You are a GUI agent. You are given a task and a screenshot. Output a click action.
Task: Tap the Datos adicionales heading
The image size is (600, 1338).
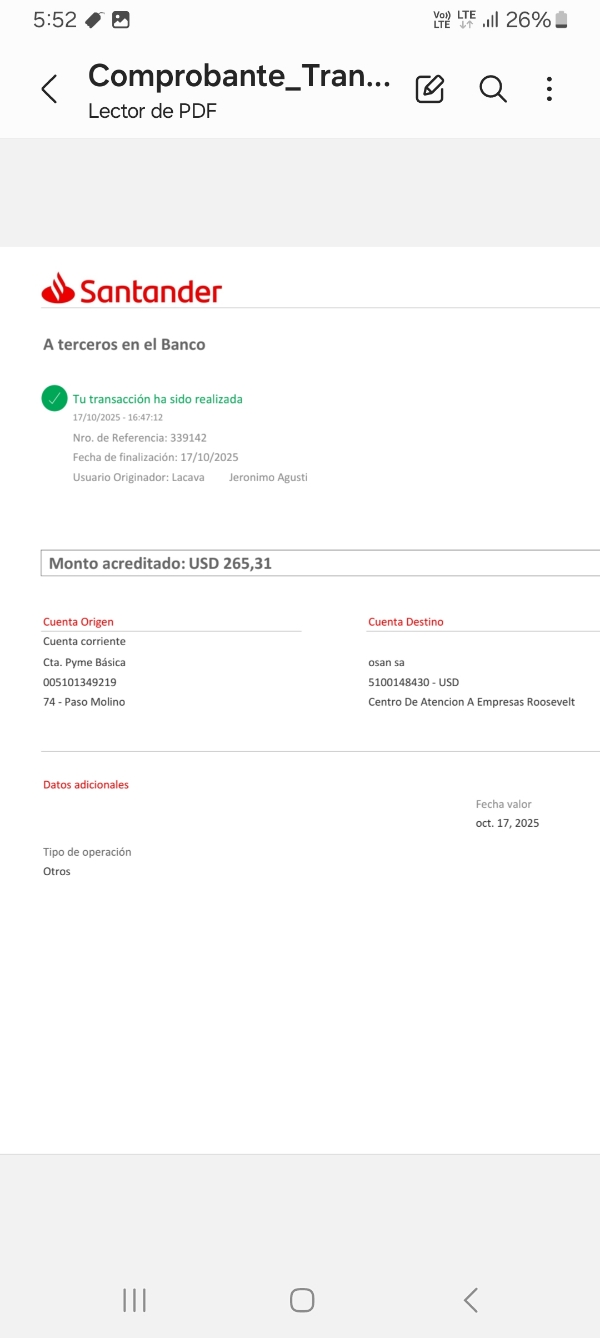tap(86, 785)
